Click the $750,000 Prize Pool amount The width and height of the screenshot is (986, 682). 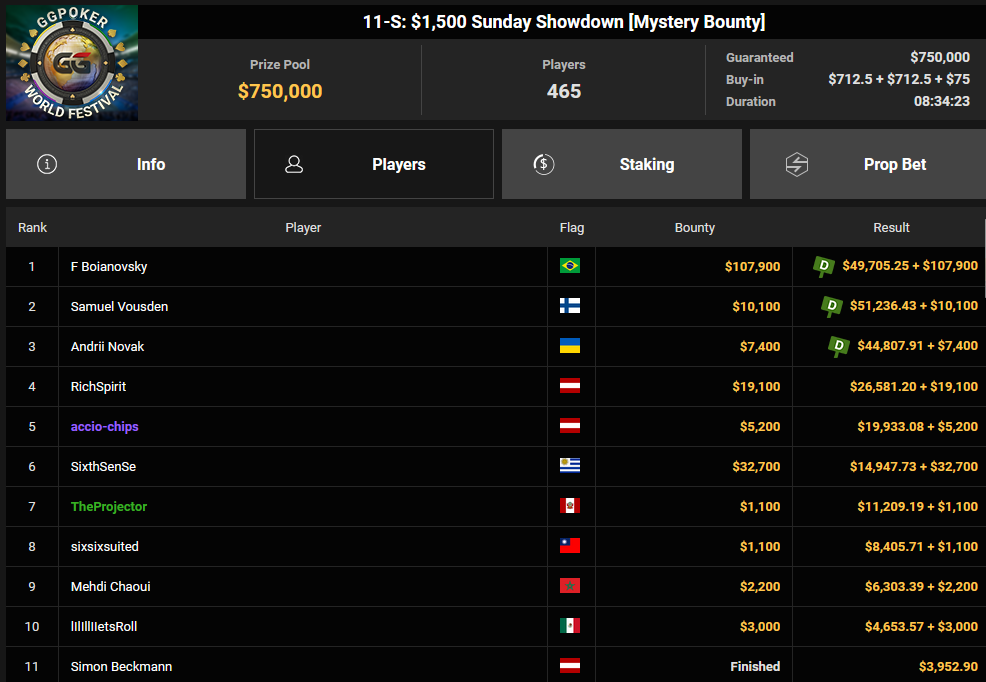(x=280, y=91)
